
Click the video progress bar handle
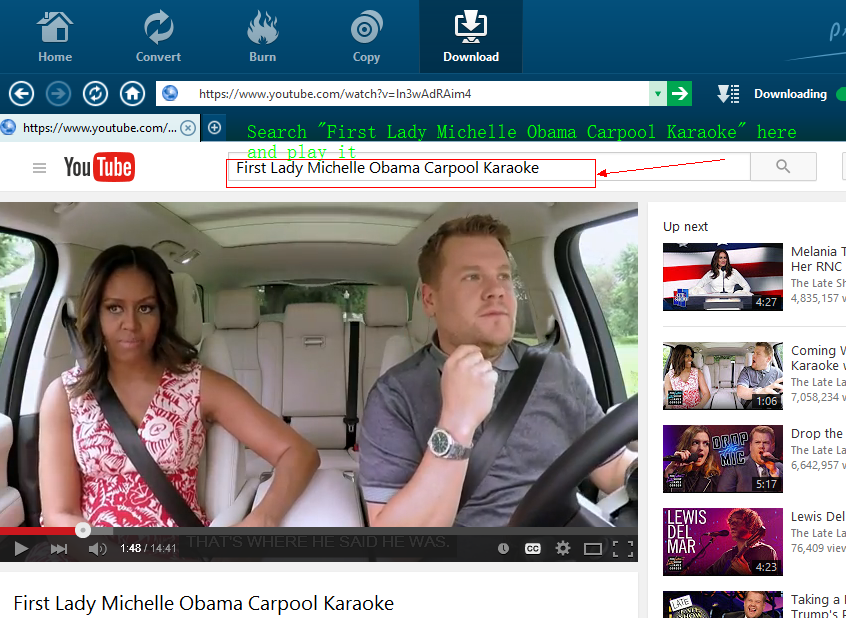(x=83, y=530)
